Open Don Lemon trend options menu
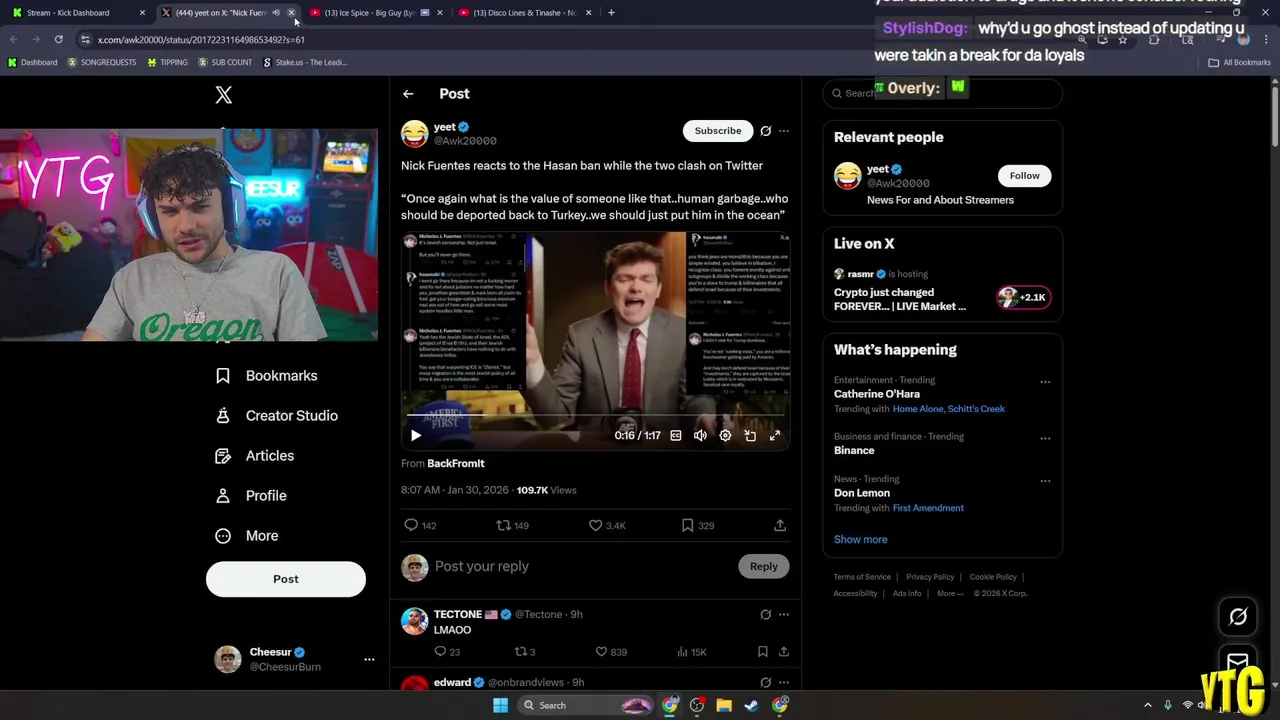The width and height of the screenshot is (1280, 720). (x=1045, y=481)
